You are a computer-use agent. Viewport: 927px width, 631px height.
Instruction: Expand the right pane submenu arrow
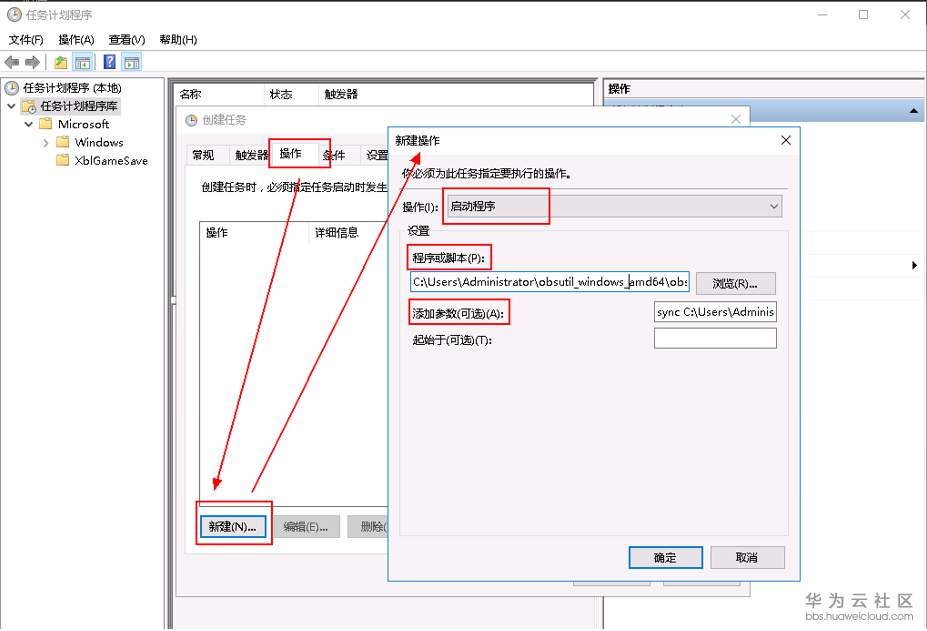pyautogui.click(x=914, y=266)
